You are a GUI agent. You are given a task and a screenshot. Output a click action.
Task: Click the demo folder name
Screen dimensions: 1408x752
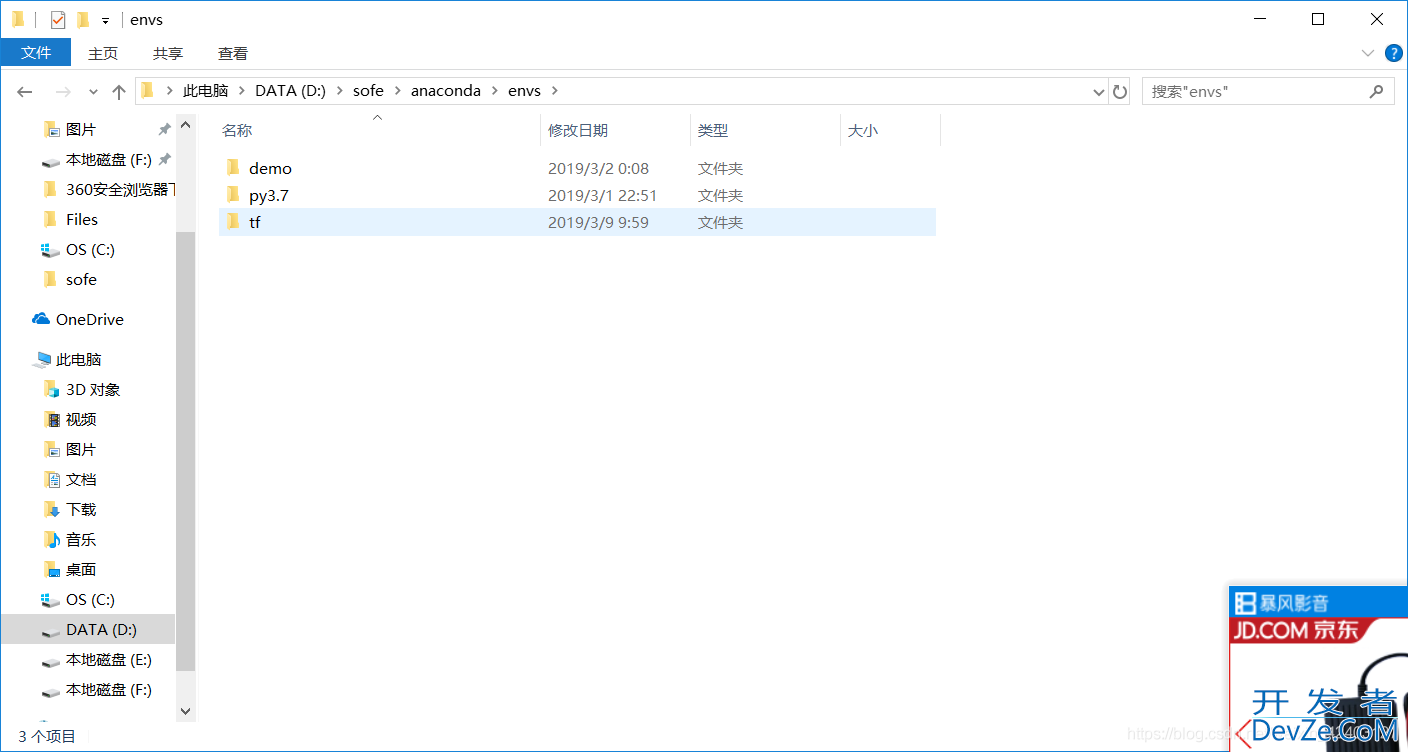[270, 168]
